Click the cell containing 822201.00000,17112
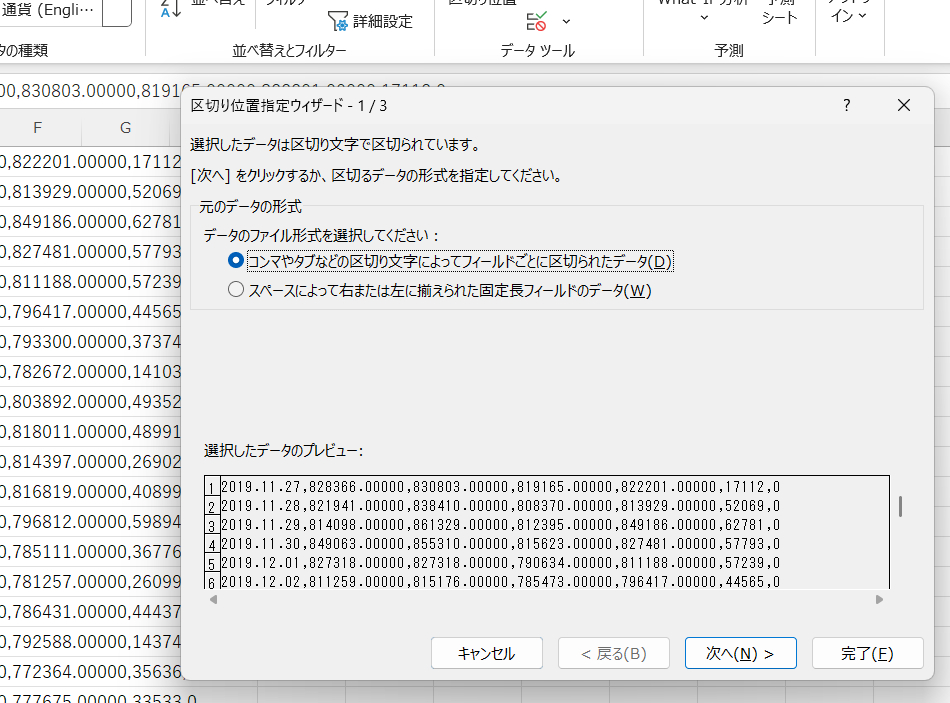 [91, 162]
